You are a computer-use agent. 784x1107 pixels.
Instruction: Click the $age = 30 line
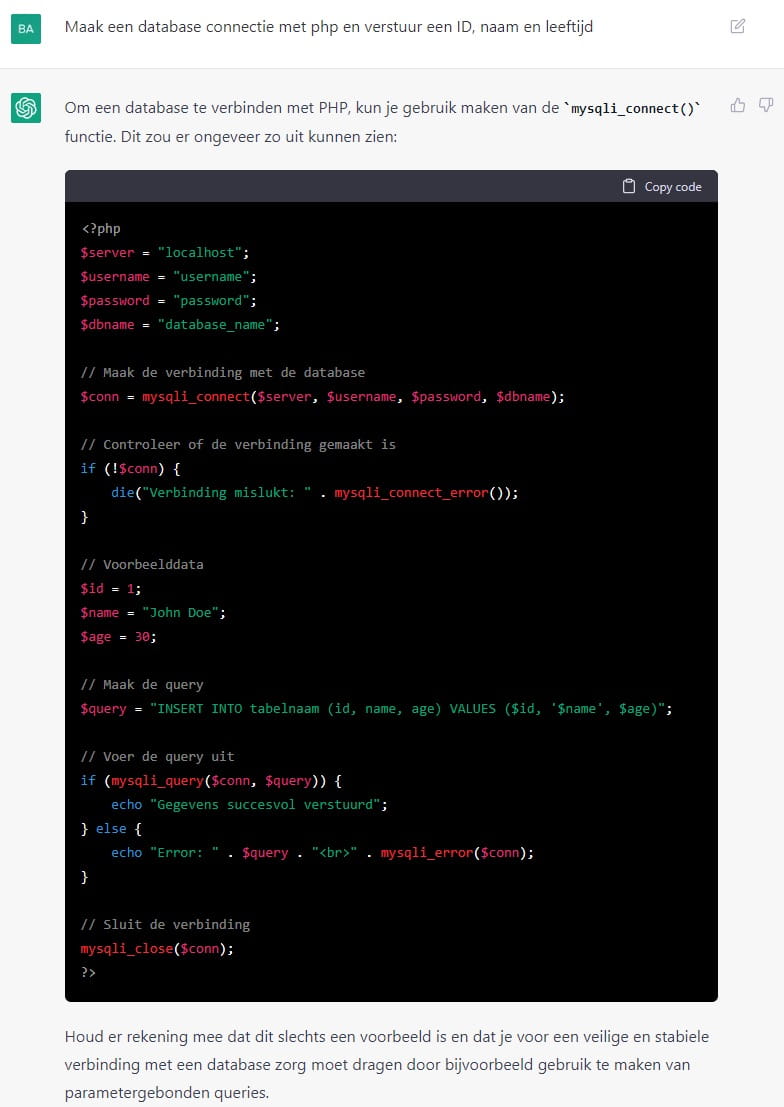[x=119, y=637]
